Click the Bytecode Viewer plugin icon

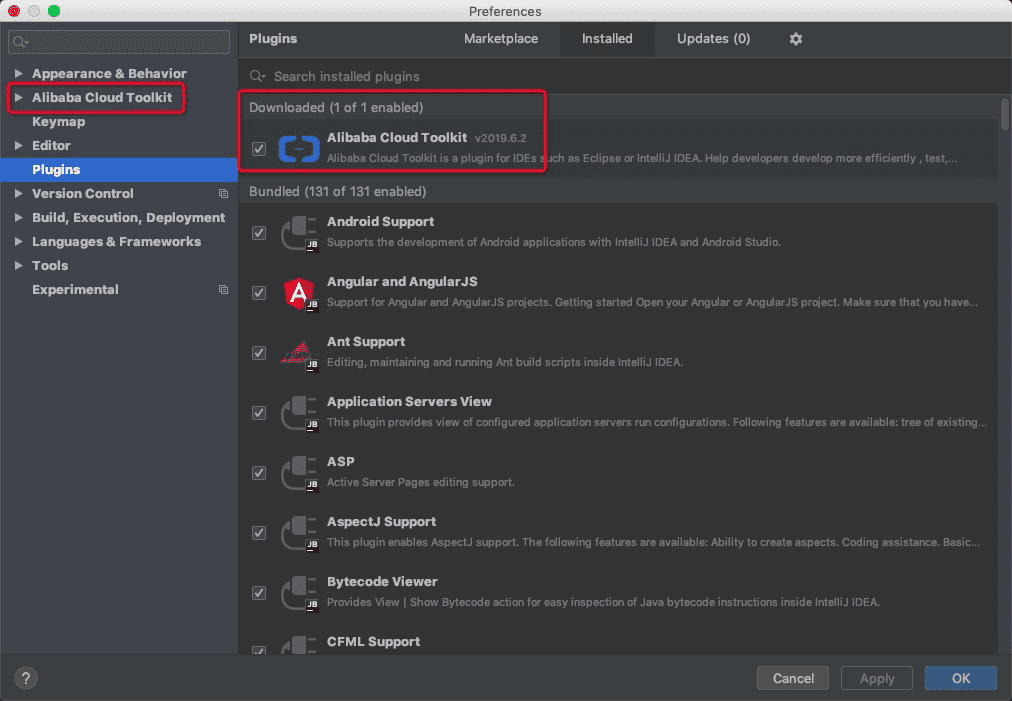298,592
